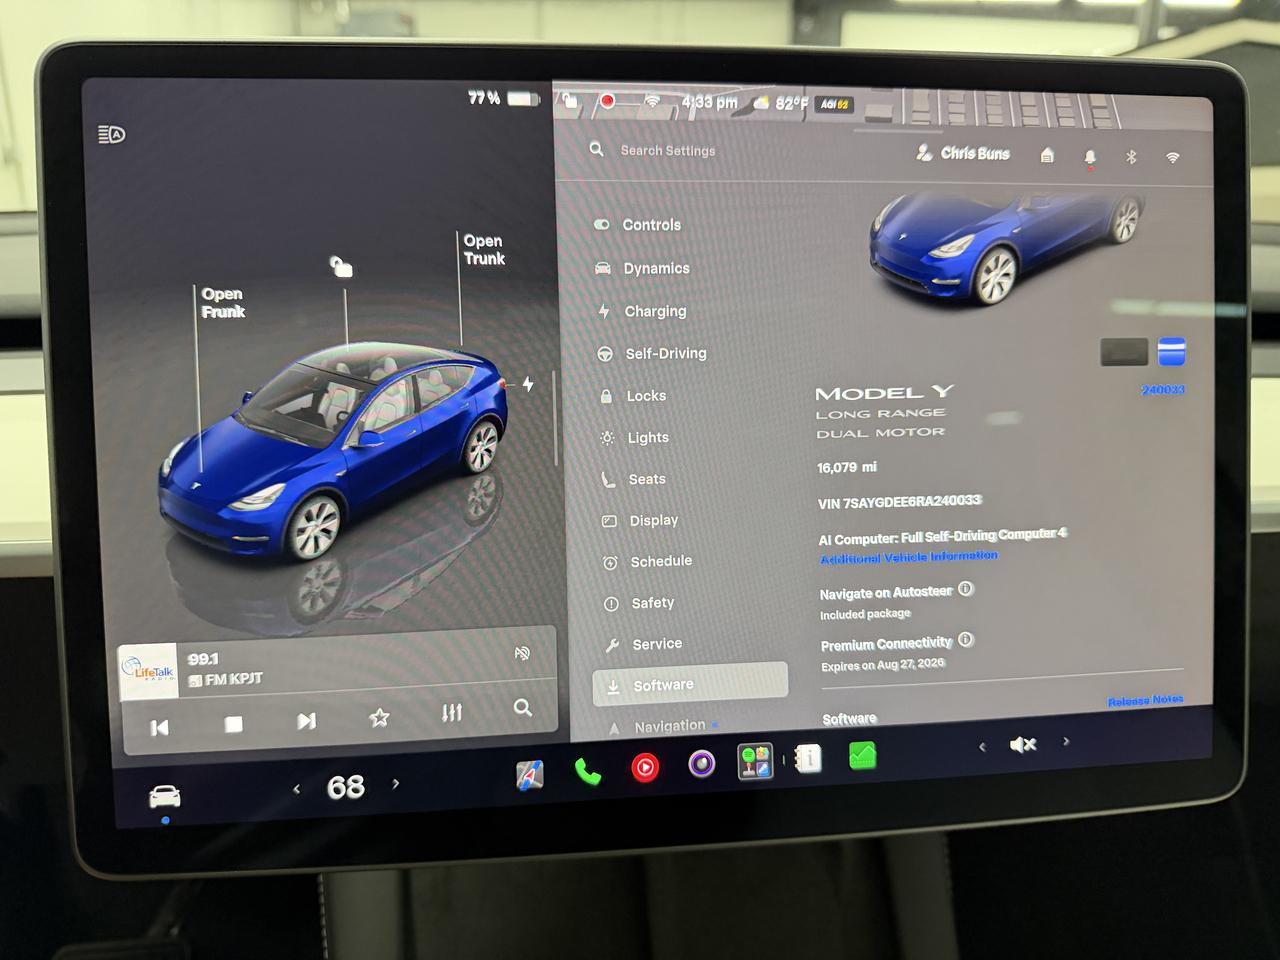The height and width of the screenshot is (960, 1280).
Task: Open the audio equalizer settings
Action: (452, 712)
